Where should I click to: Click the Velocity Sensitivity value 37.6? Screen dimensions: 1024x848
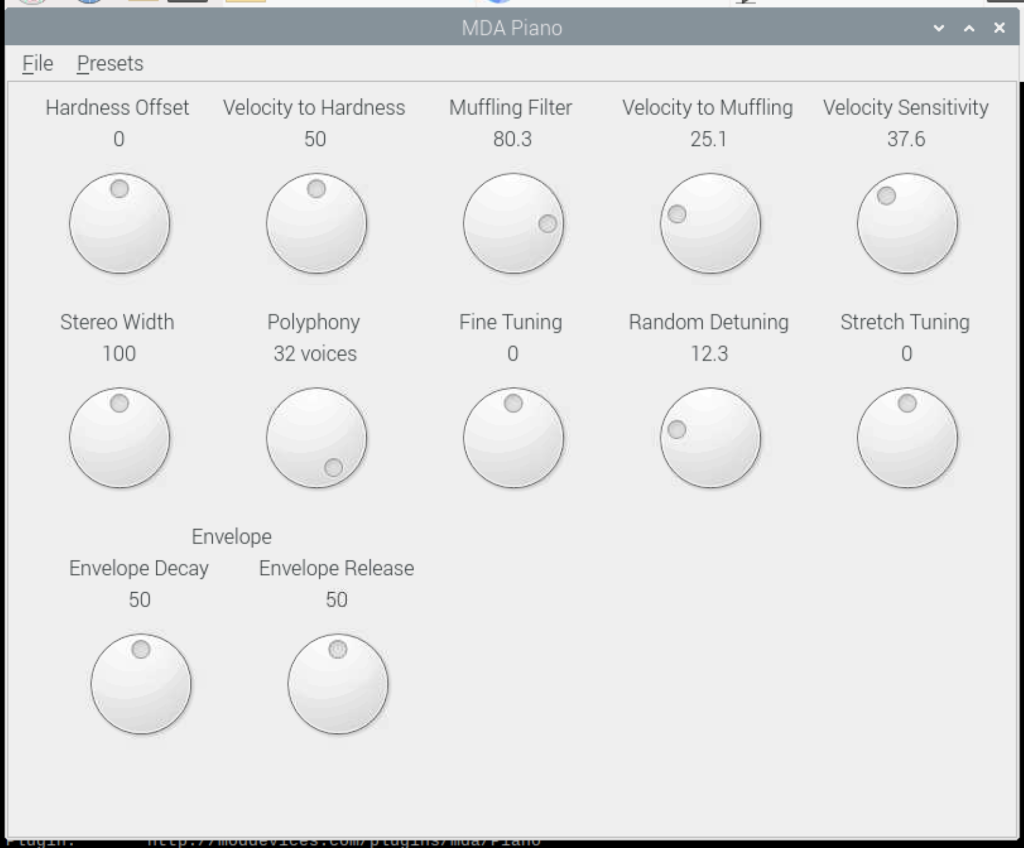point(906,139)
